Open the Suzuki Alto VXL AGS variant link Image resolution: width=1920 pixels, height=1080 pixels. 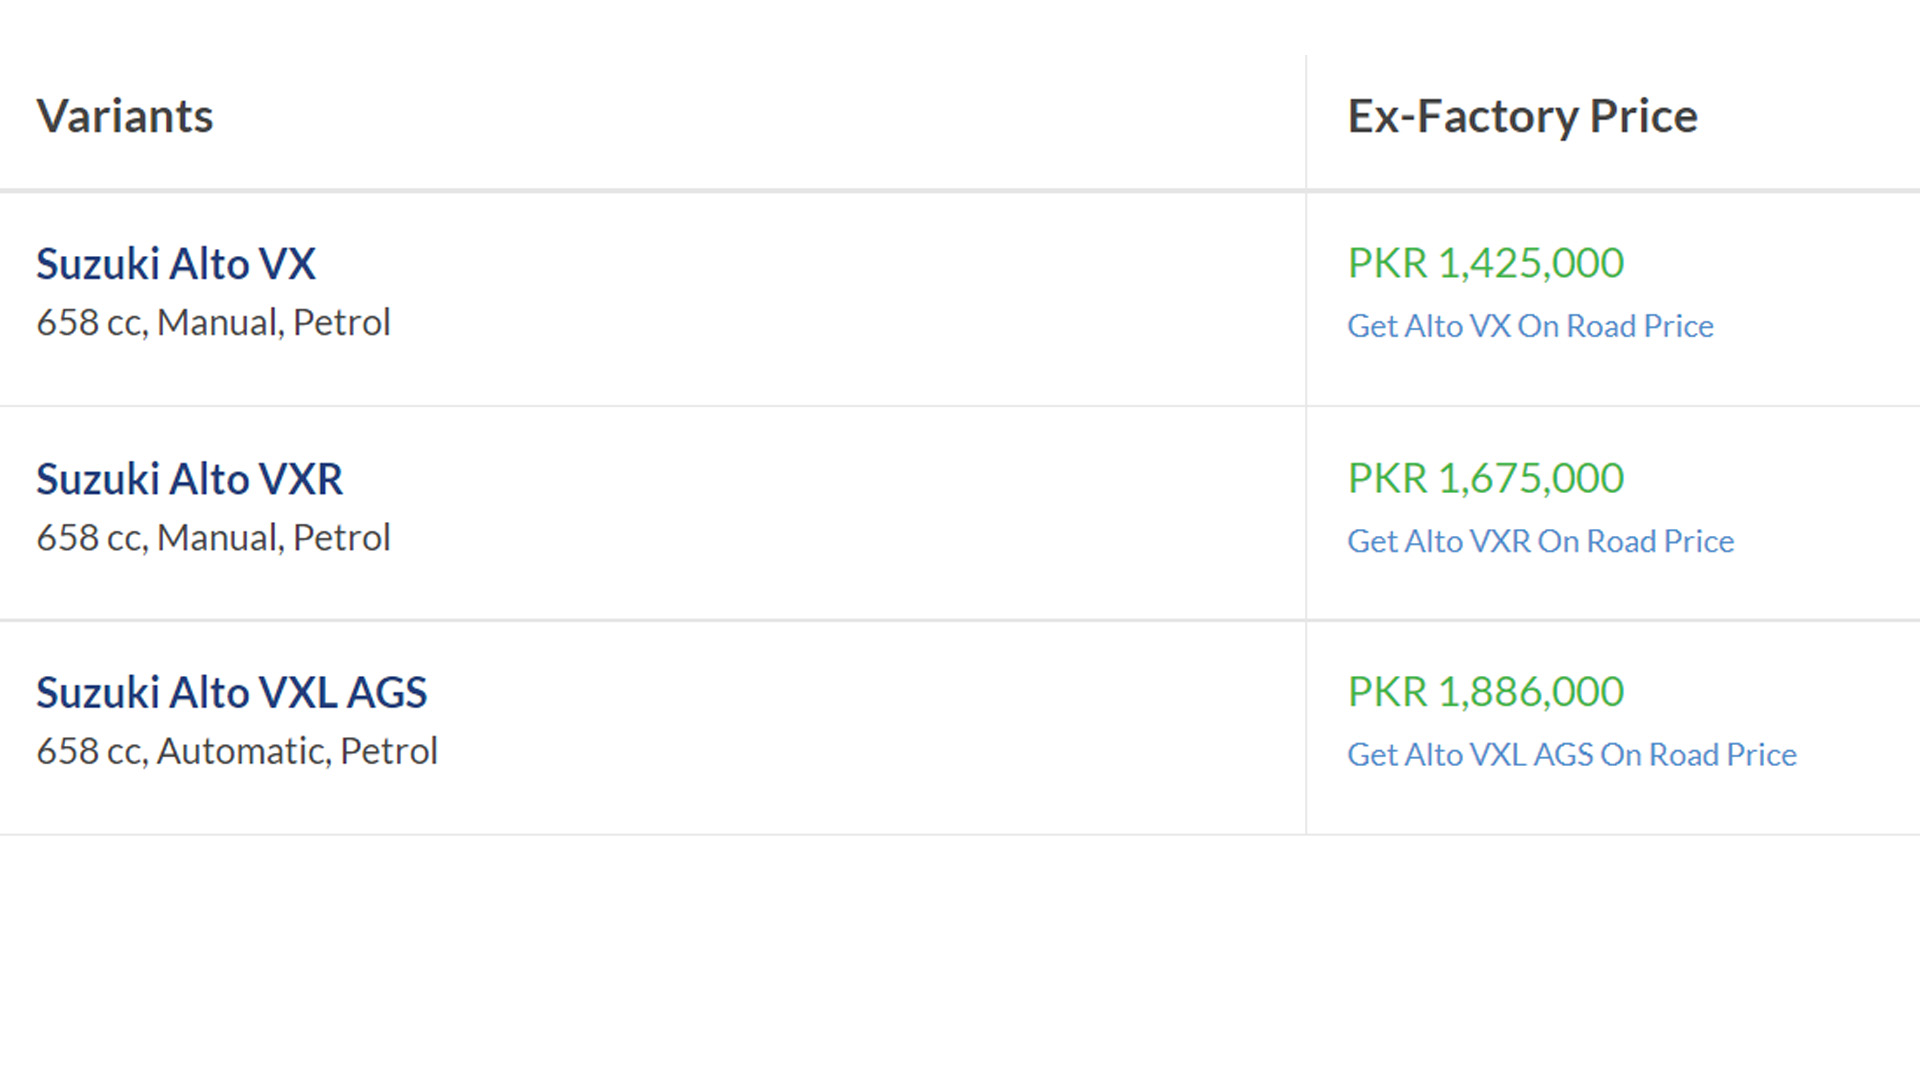(x=232, y=692)
